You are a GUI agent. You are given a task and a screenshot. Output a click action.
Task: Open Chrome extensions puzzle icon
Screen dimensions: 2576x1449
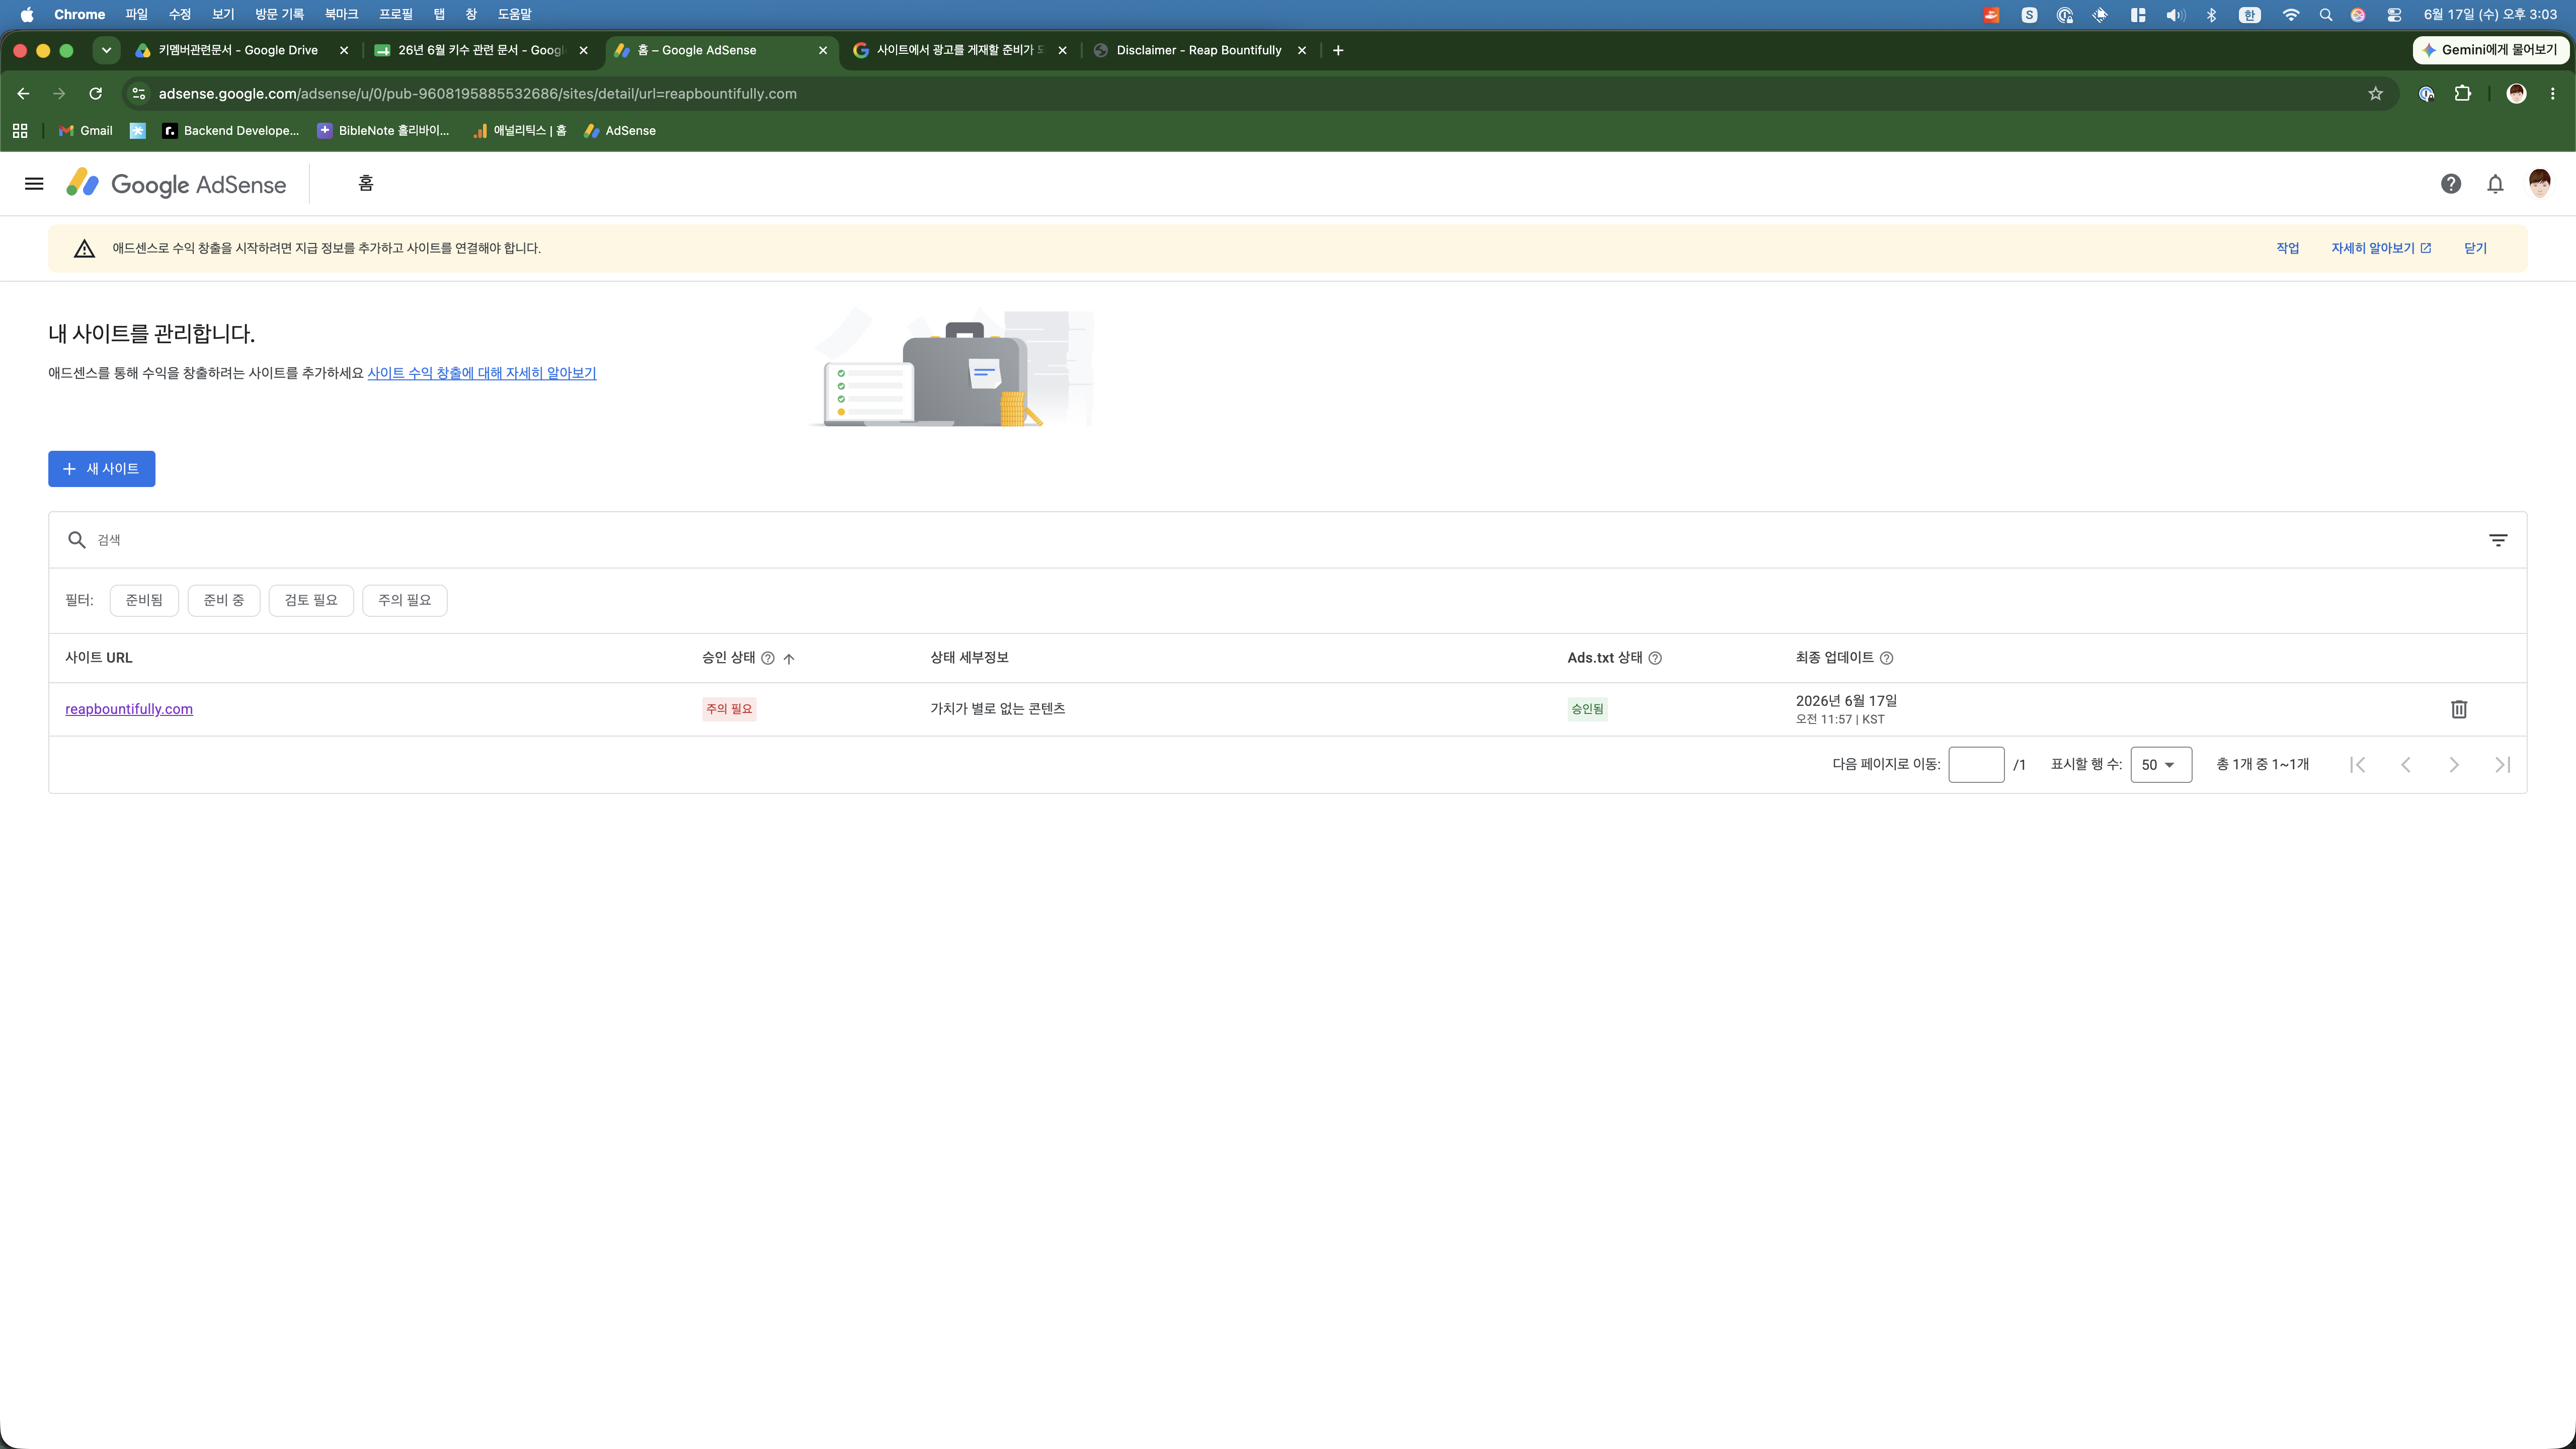pyautogui.click(x=2463, y=94)
